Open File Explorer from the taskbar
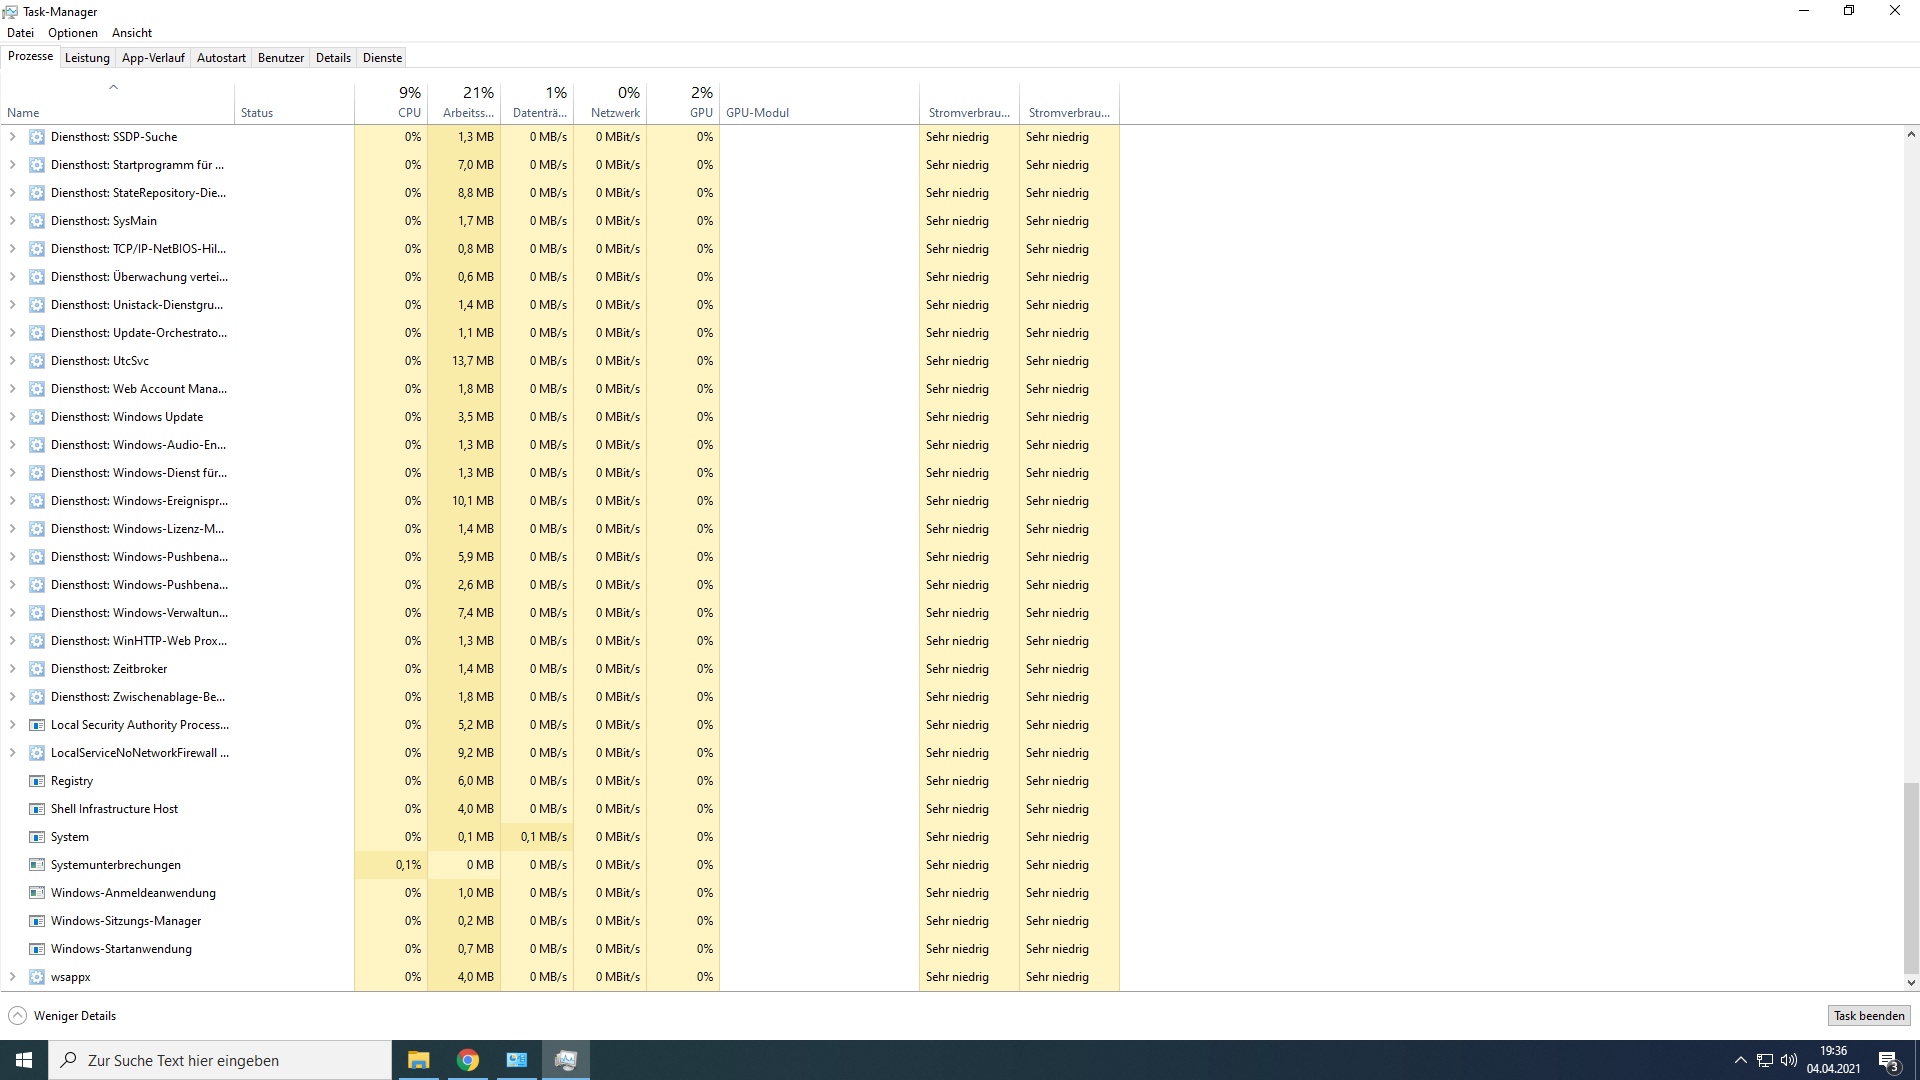 click(x=418, y=1059)
